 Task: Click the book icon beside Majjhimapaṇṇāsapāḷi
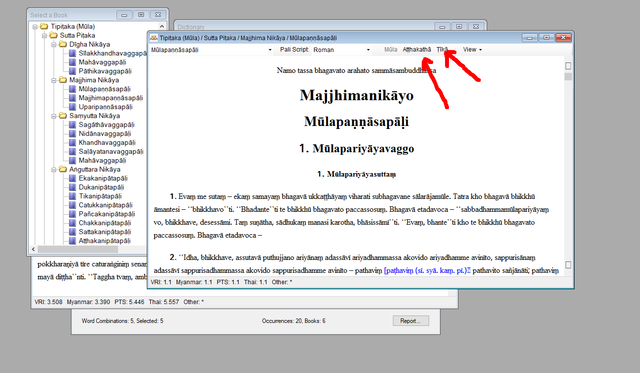tap(72, 98)
